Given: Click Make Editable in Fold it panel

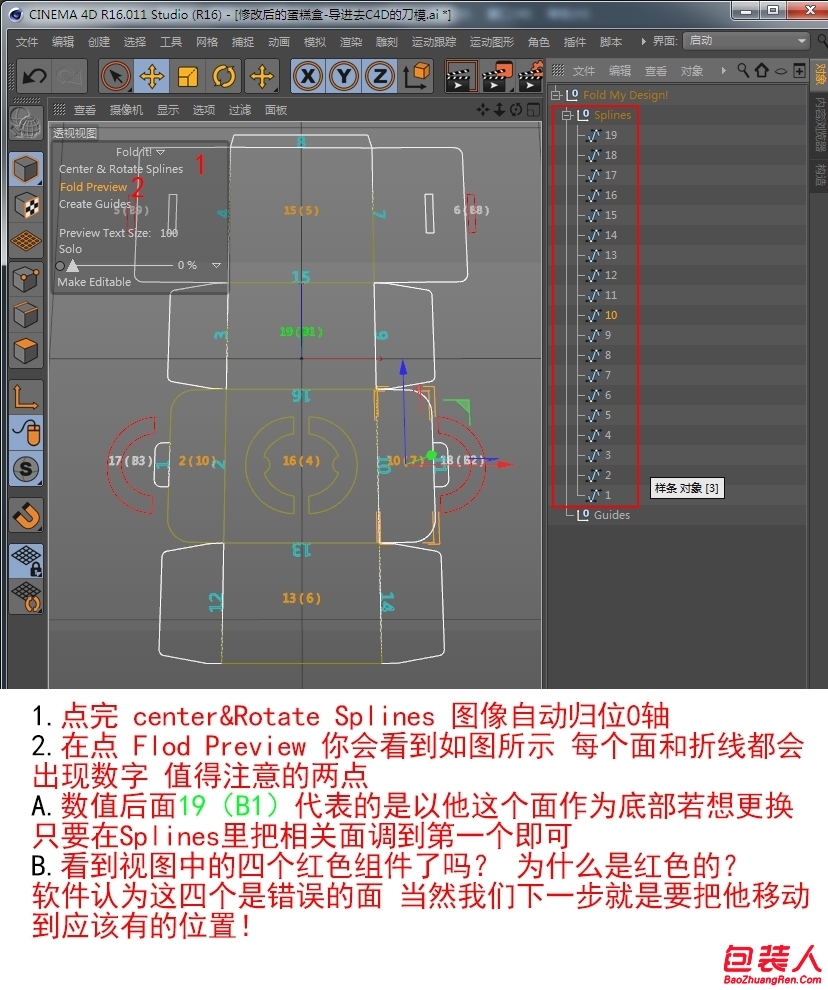Looking at the screenshot, I should click(x=94, y=282).
